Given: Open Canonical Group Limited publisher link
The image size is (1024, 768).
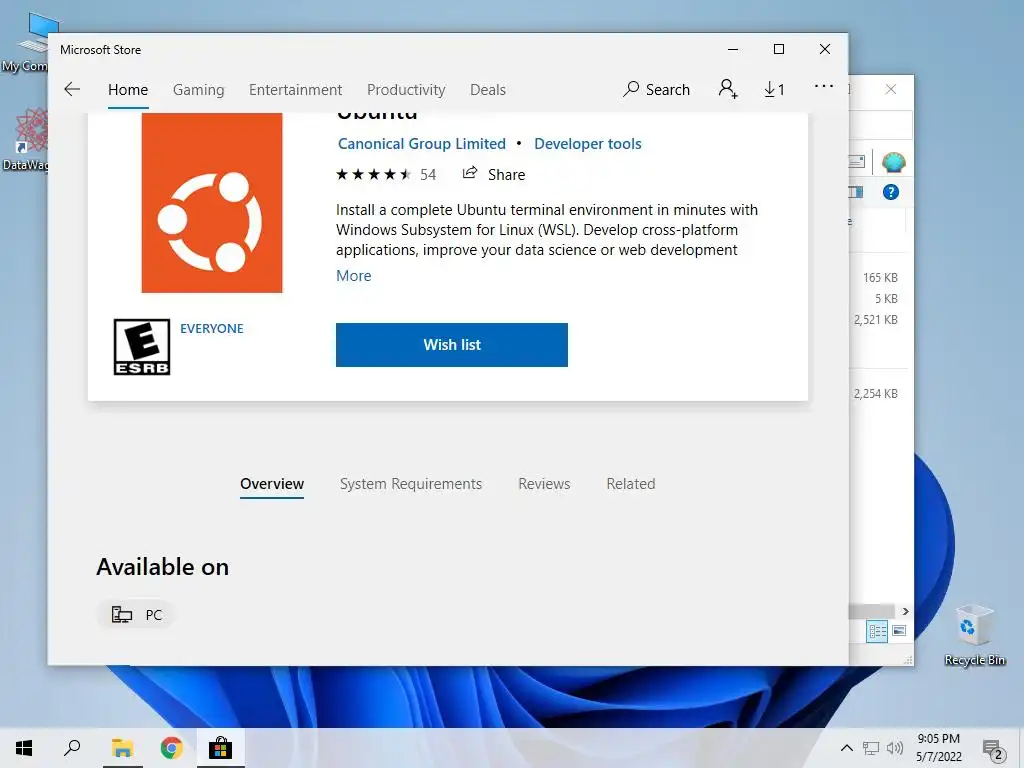Looking at the screenshot, I should [x=422, y=144].
